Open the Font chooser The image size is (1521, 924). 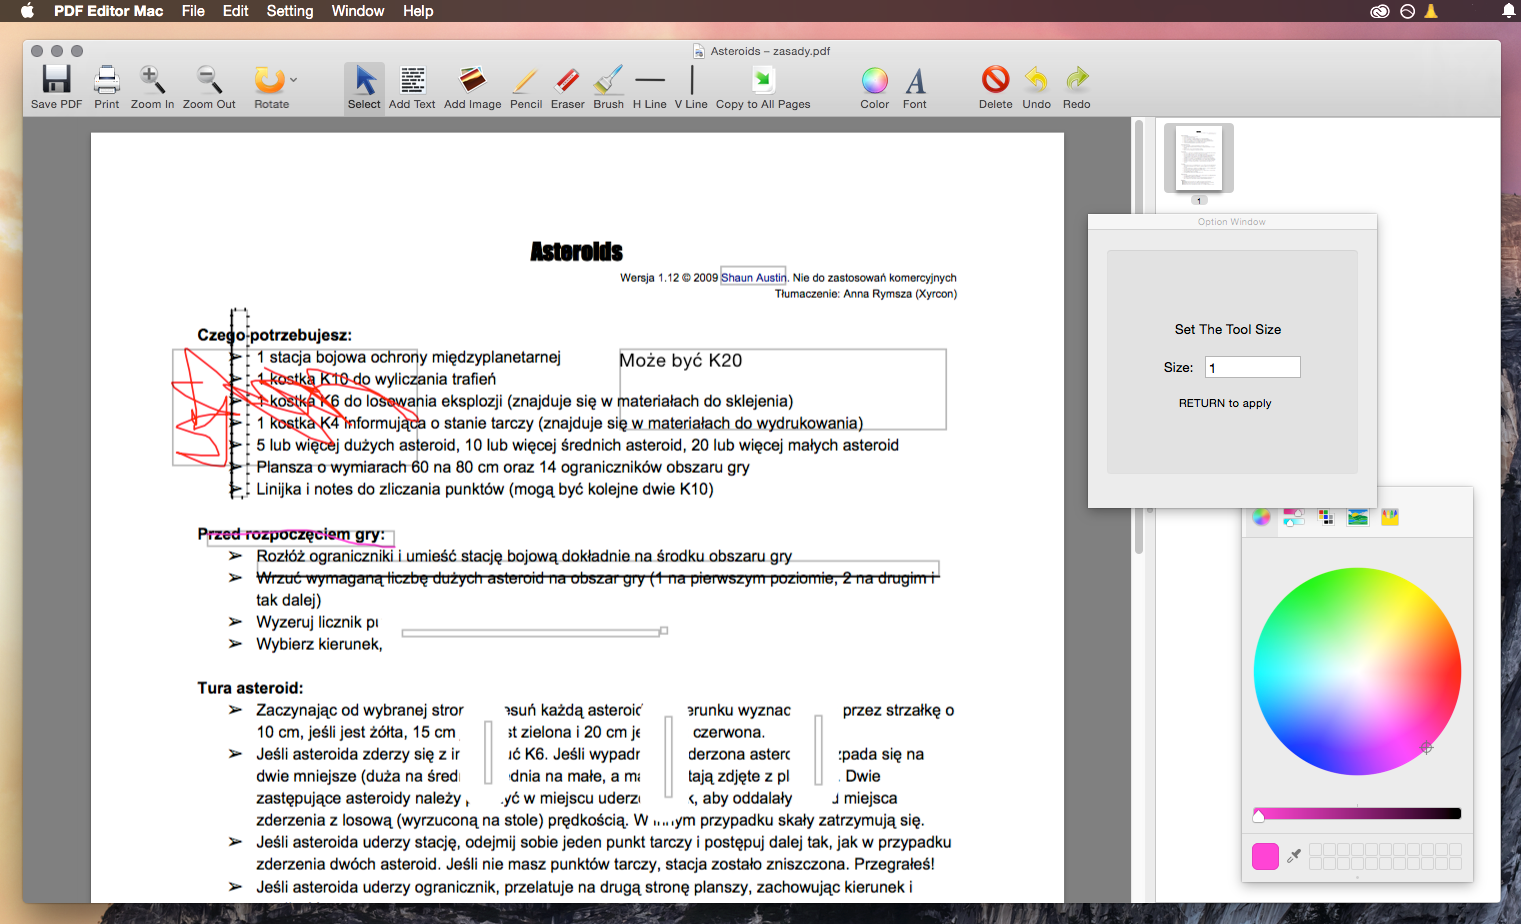tap(915, 80)
